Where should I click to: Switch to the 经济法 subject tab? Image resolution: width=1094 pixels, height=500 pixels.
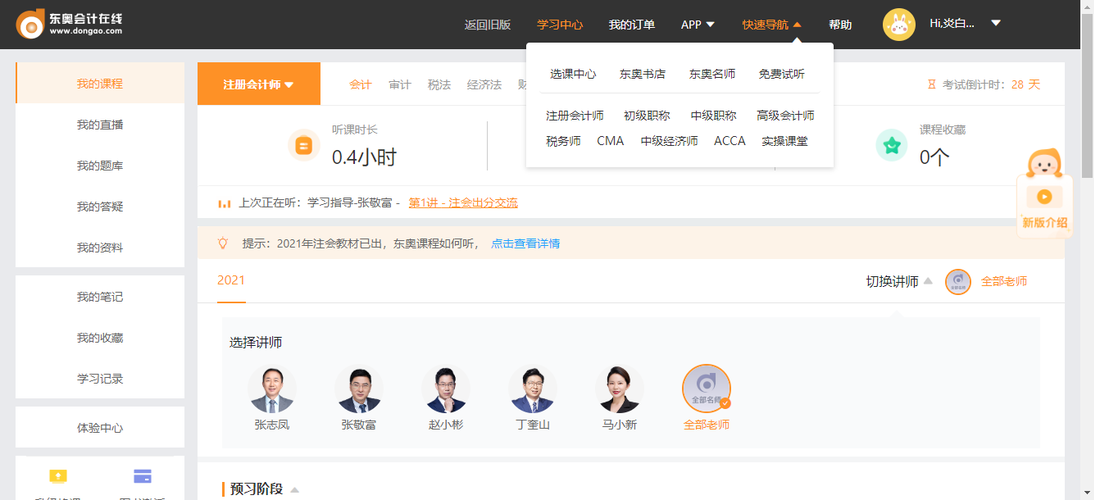coord(484,84)
